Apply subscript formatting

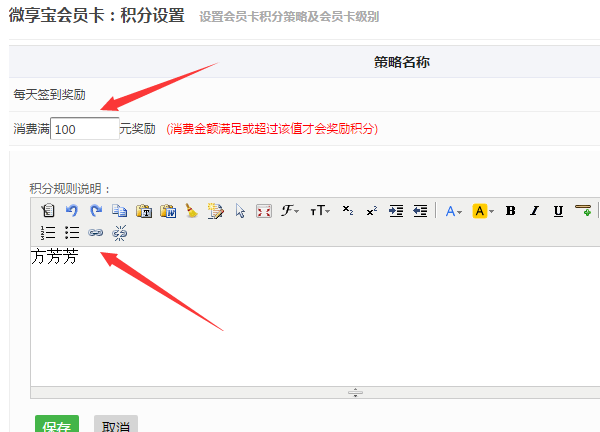pos(348,210)
